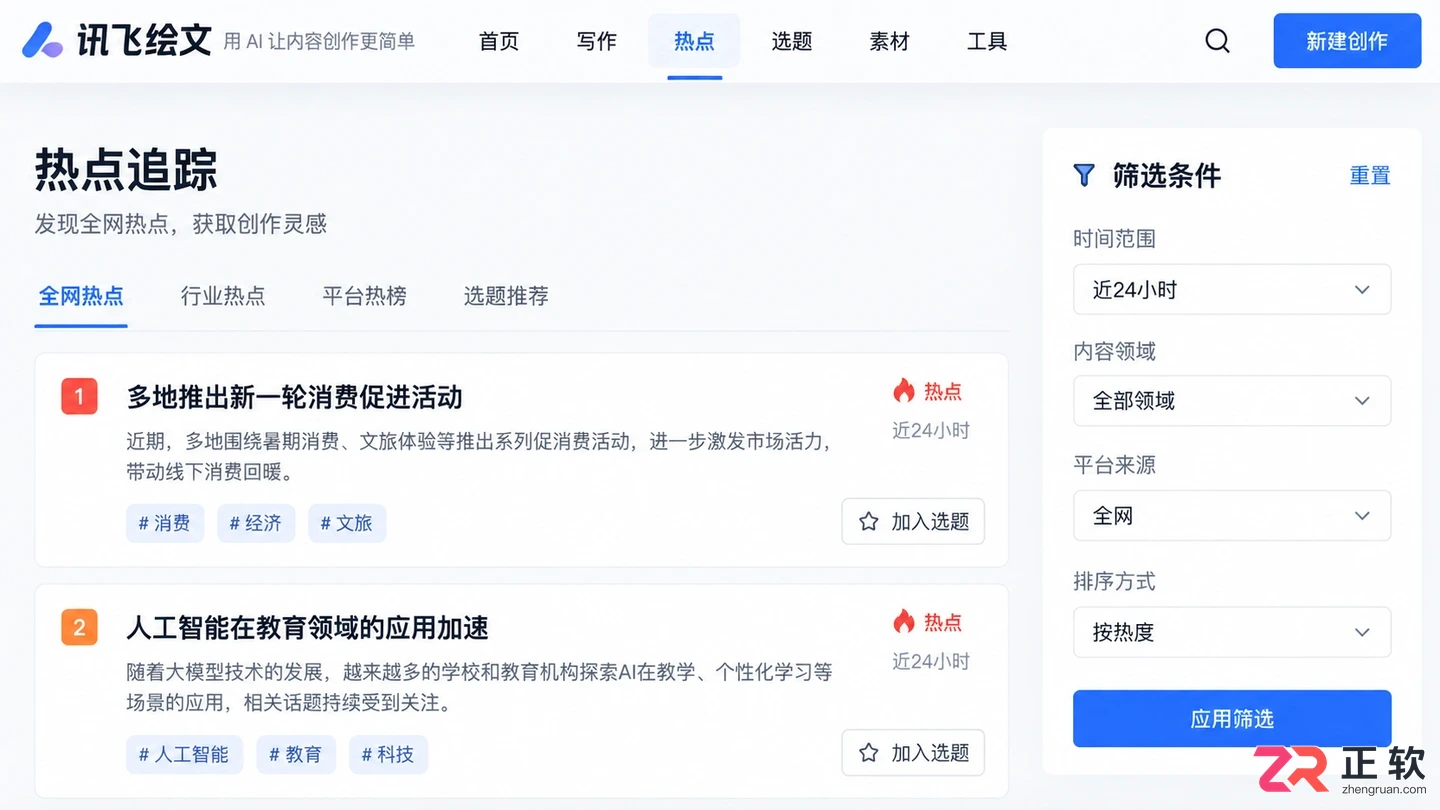Image resolution: width=1440 pixels, height=810 pixels.
Task: Click the # 经济 tag
Action: pos(256,523)
